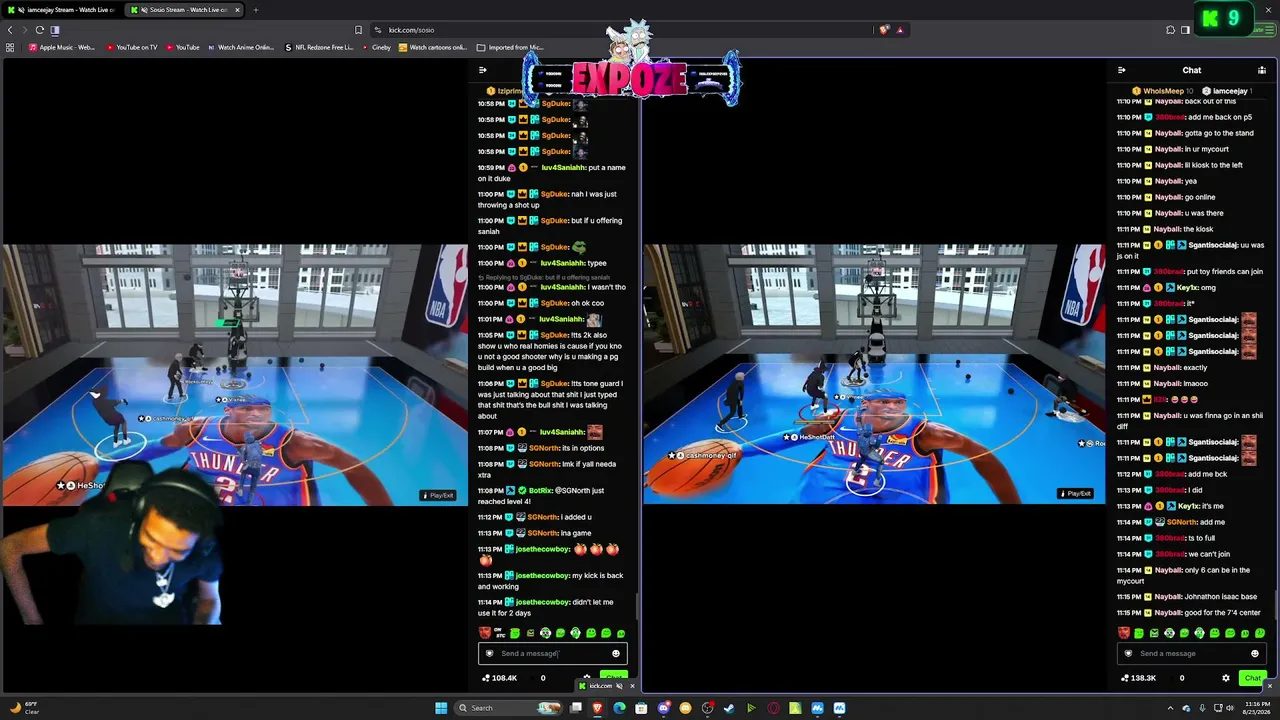This screenshot has width=1280, height=720.
Task: Open emoji picker in the right chat
Action: coord(1255,653)
